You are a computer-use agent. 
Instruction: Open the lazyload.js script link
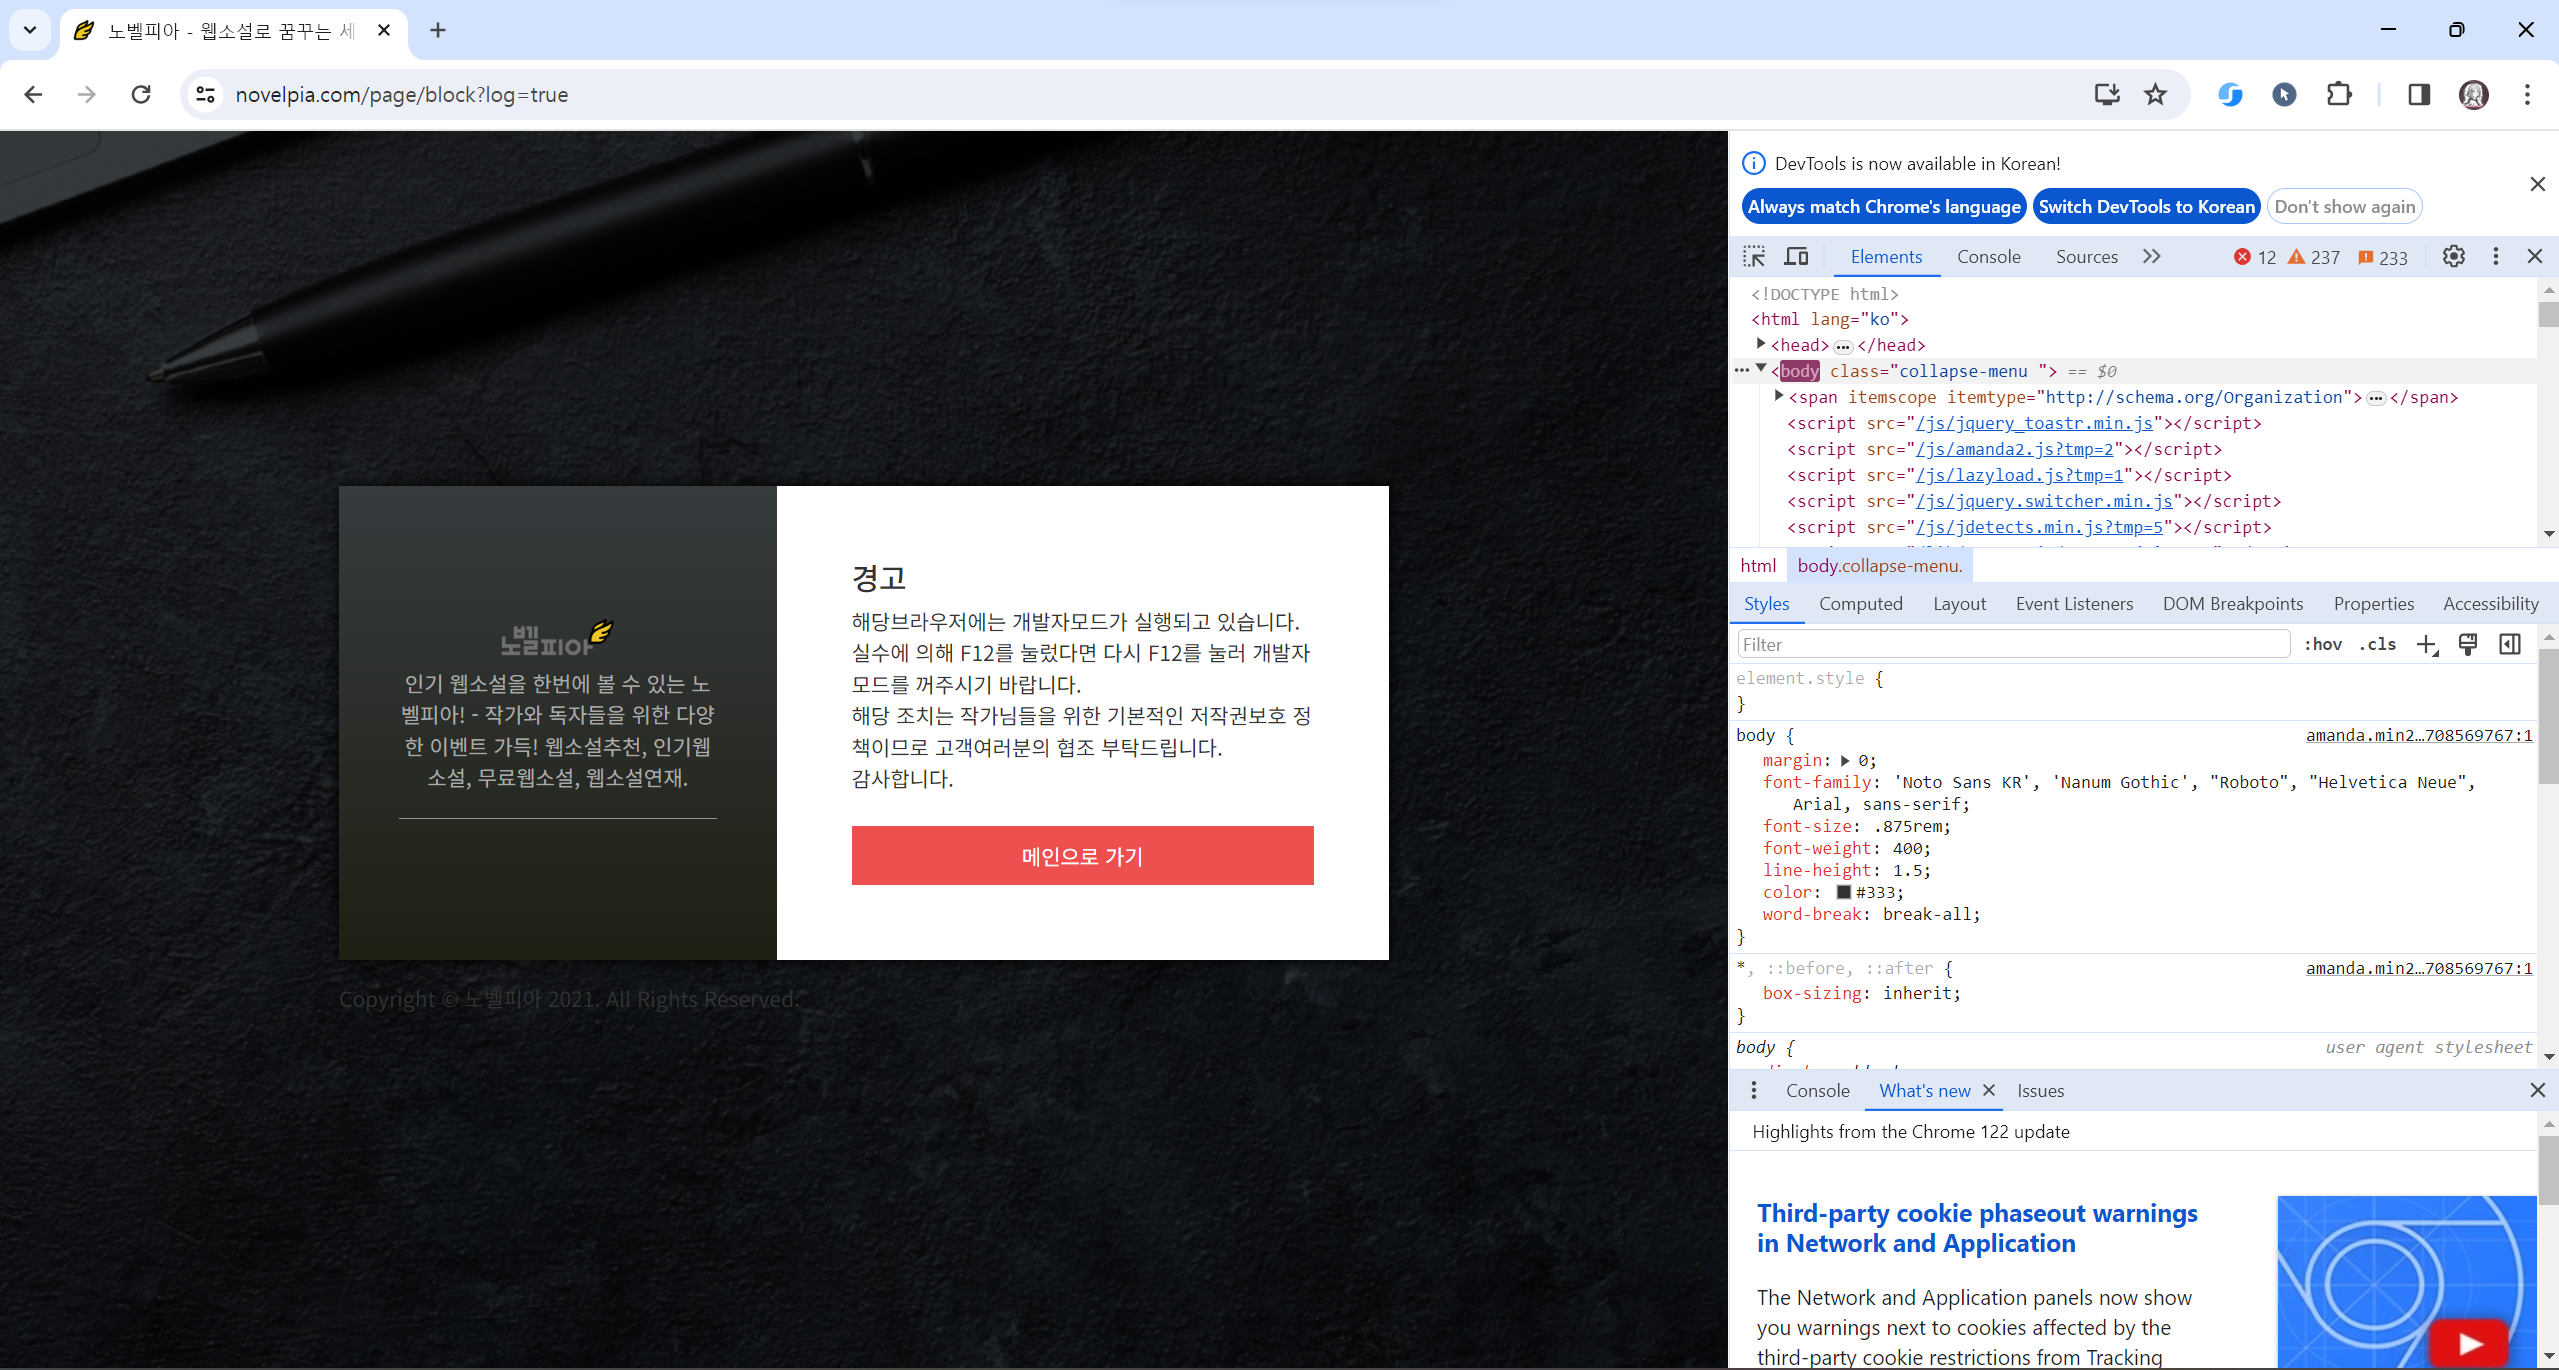[2020, 476]
